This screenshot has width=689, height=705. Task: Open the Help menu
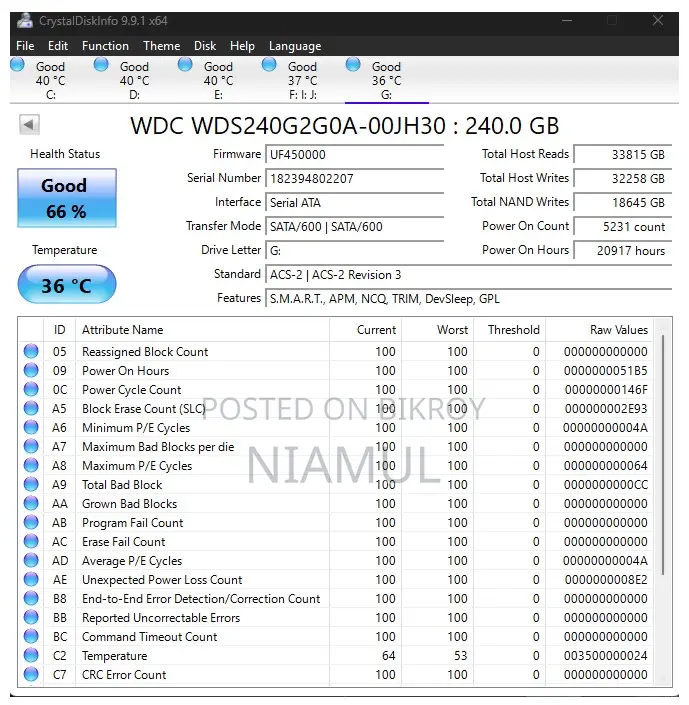[x=242, y=46]
